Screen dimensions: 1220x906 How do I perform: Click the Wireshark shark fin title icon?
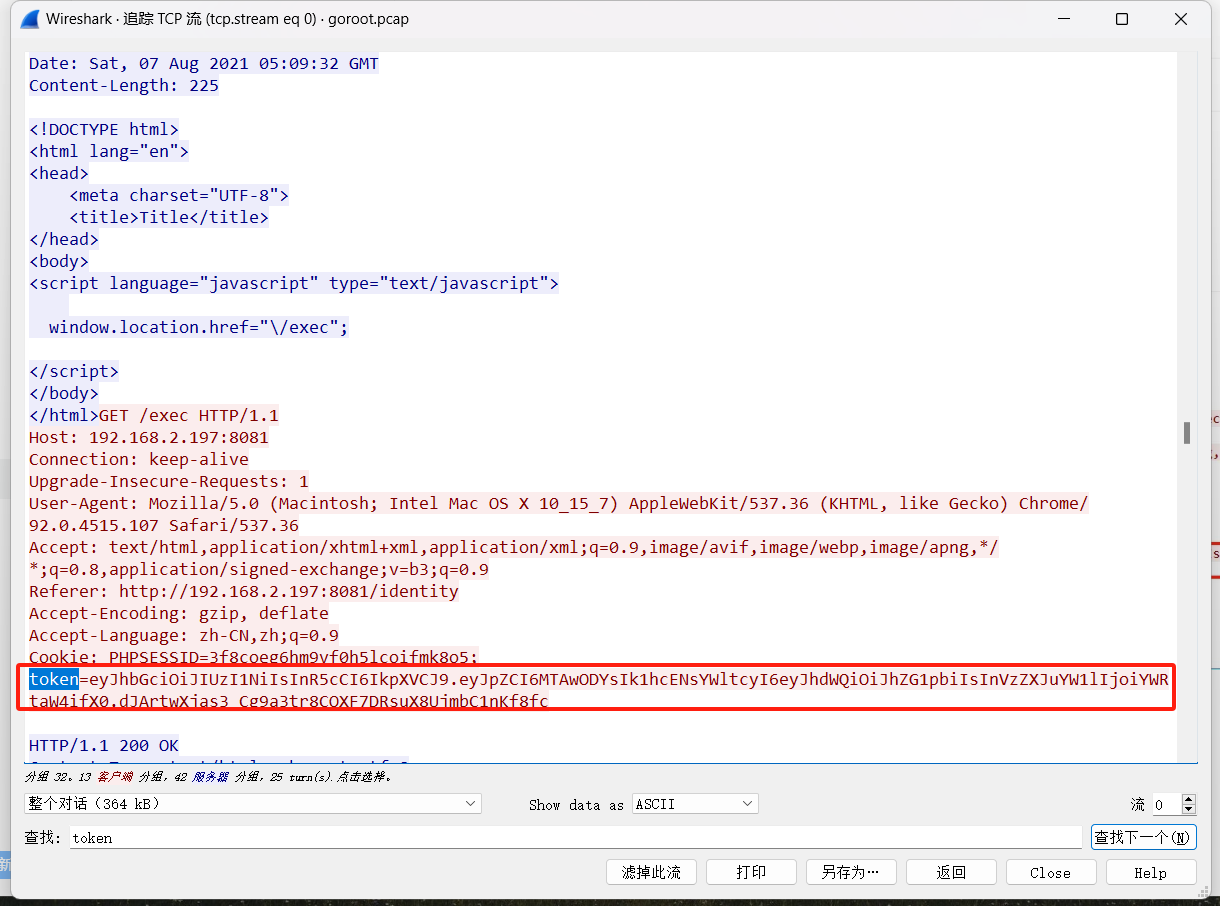pos(29,19)
